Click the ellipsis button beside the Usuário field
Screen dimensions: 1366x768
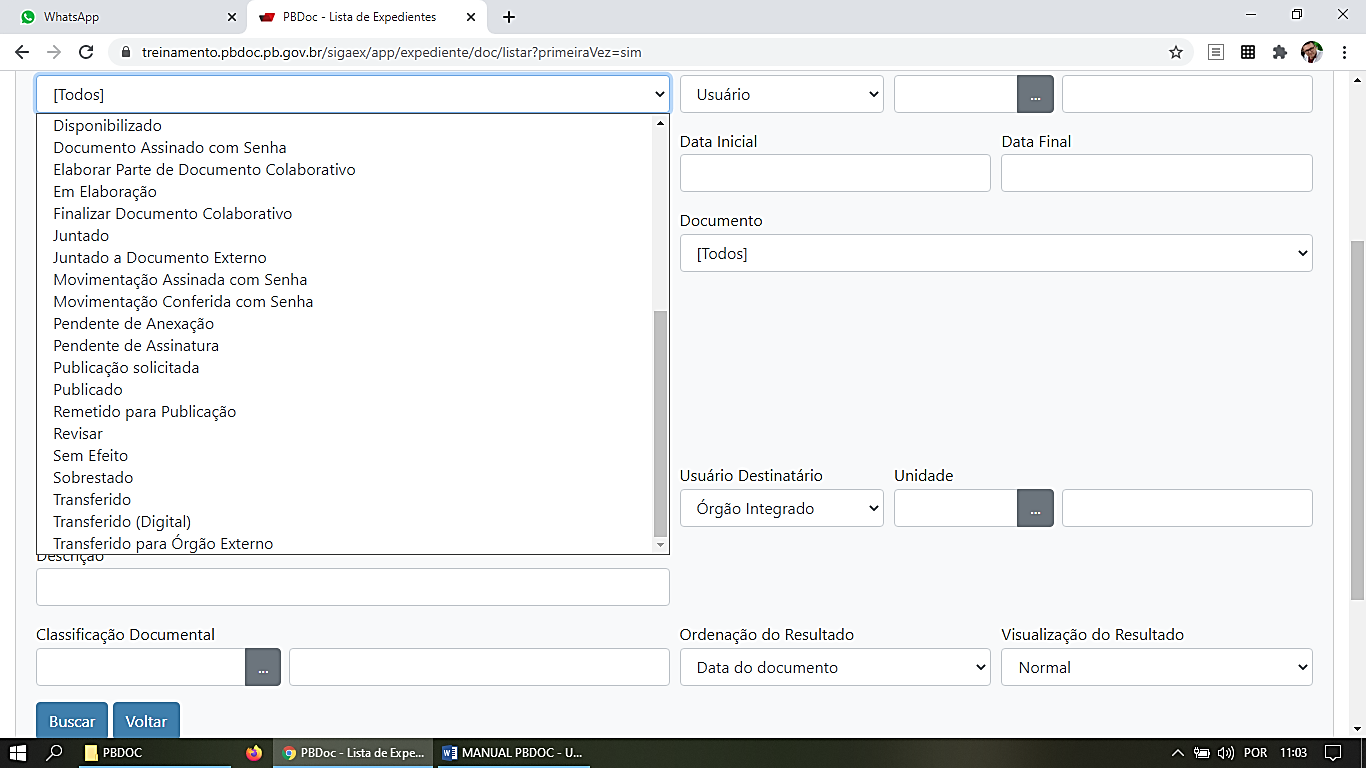pyautogui.click(x=1035, y=94)
